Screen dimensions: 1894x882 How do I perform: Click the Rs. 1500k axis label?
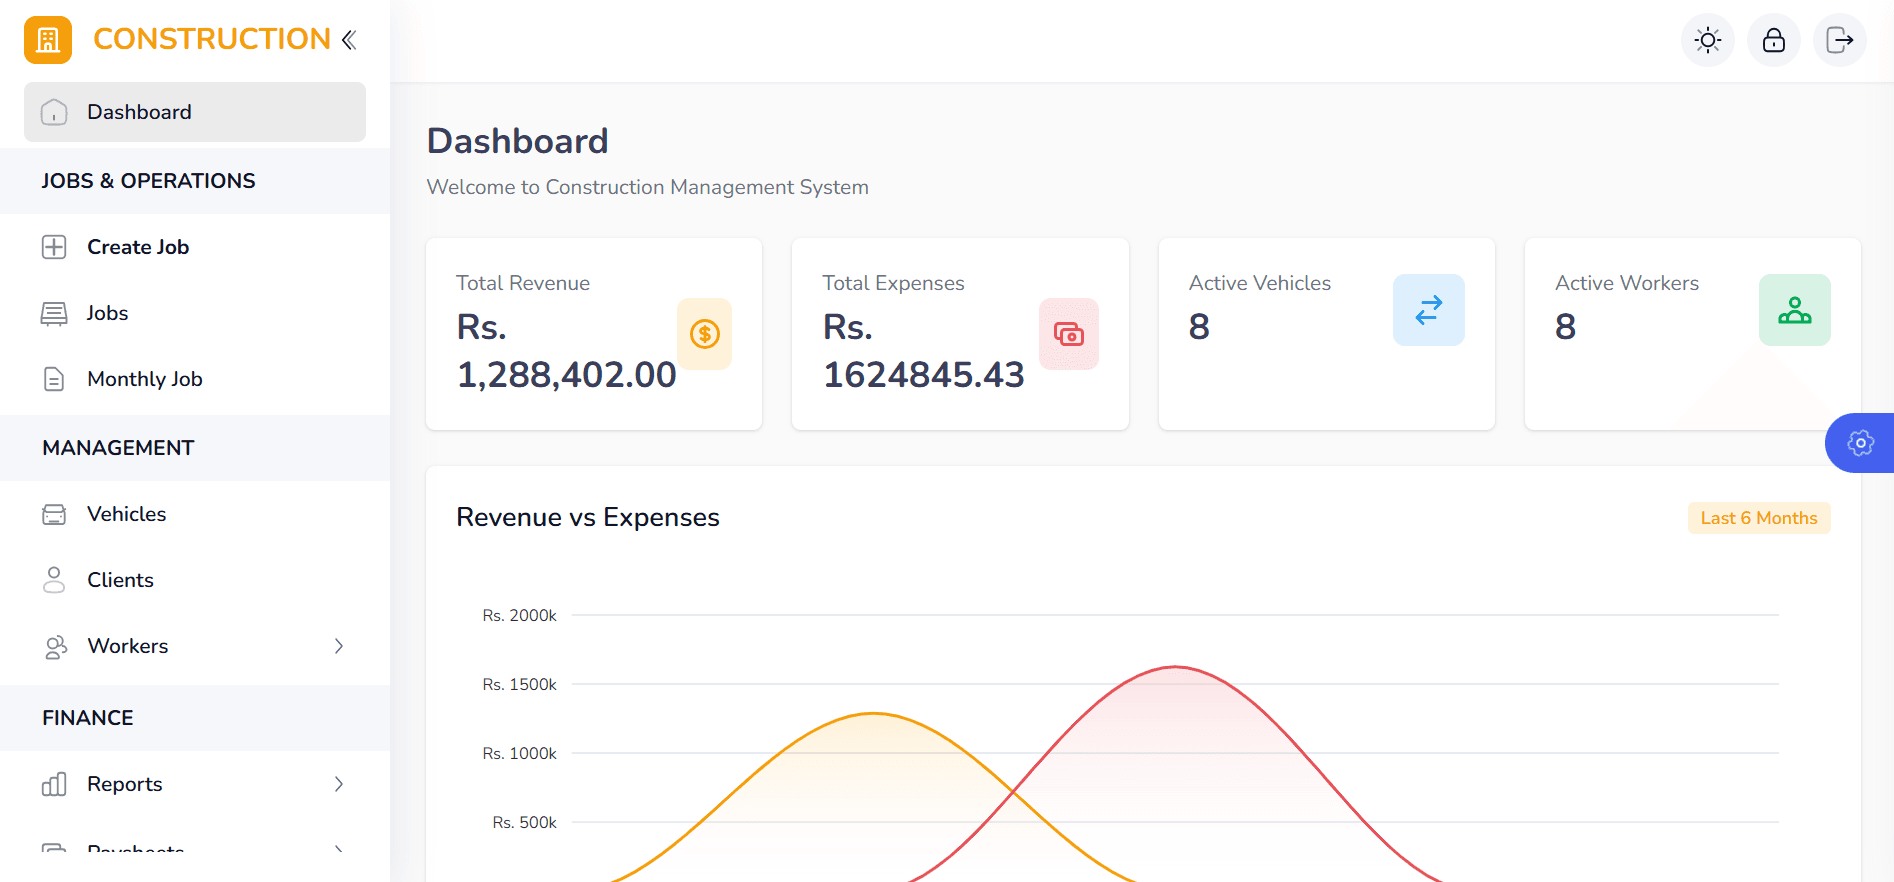click(520, 685)
